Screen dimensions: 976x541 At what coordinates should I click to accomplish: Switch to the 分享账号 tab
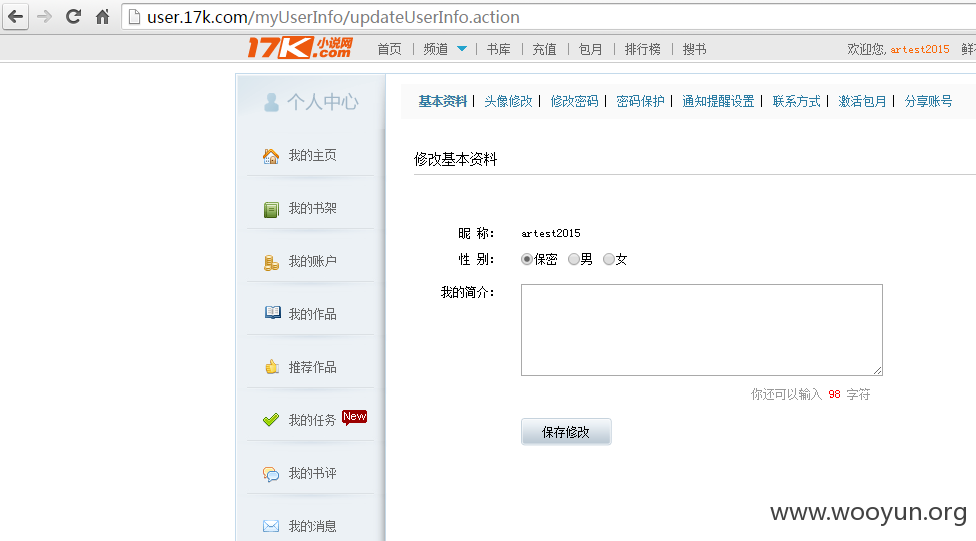point(929,101)
